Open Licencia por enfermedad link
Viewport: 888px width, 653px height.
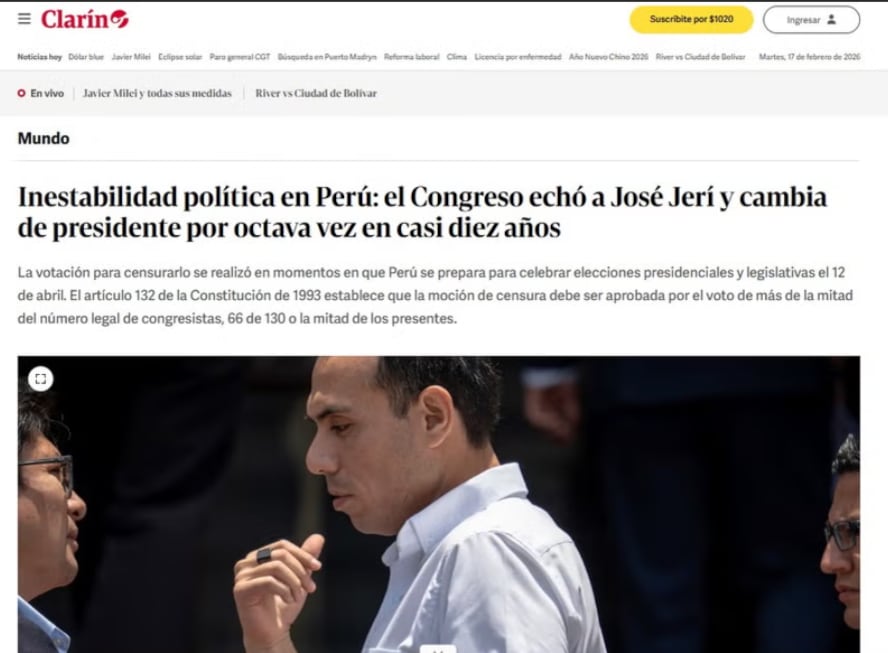[x=518, y=57]
